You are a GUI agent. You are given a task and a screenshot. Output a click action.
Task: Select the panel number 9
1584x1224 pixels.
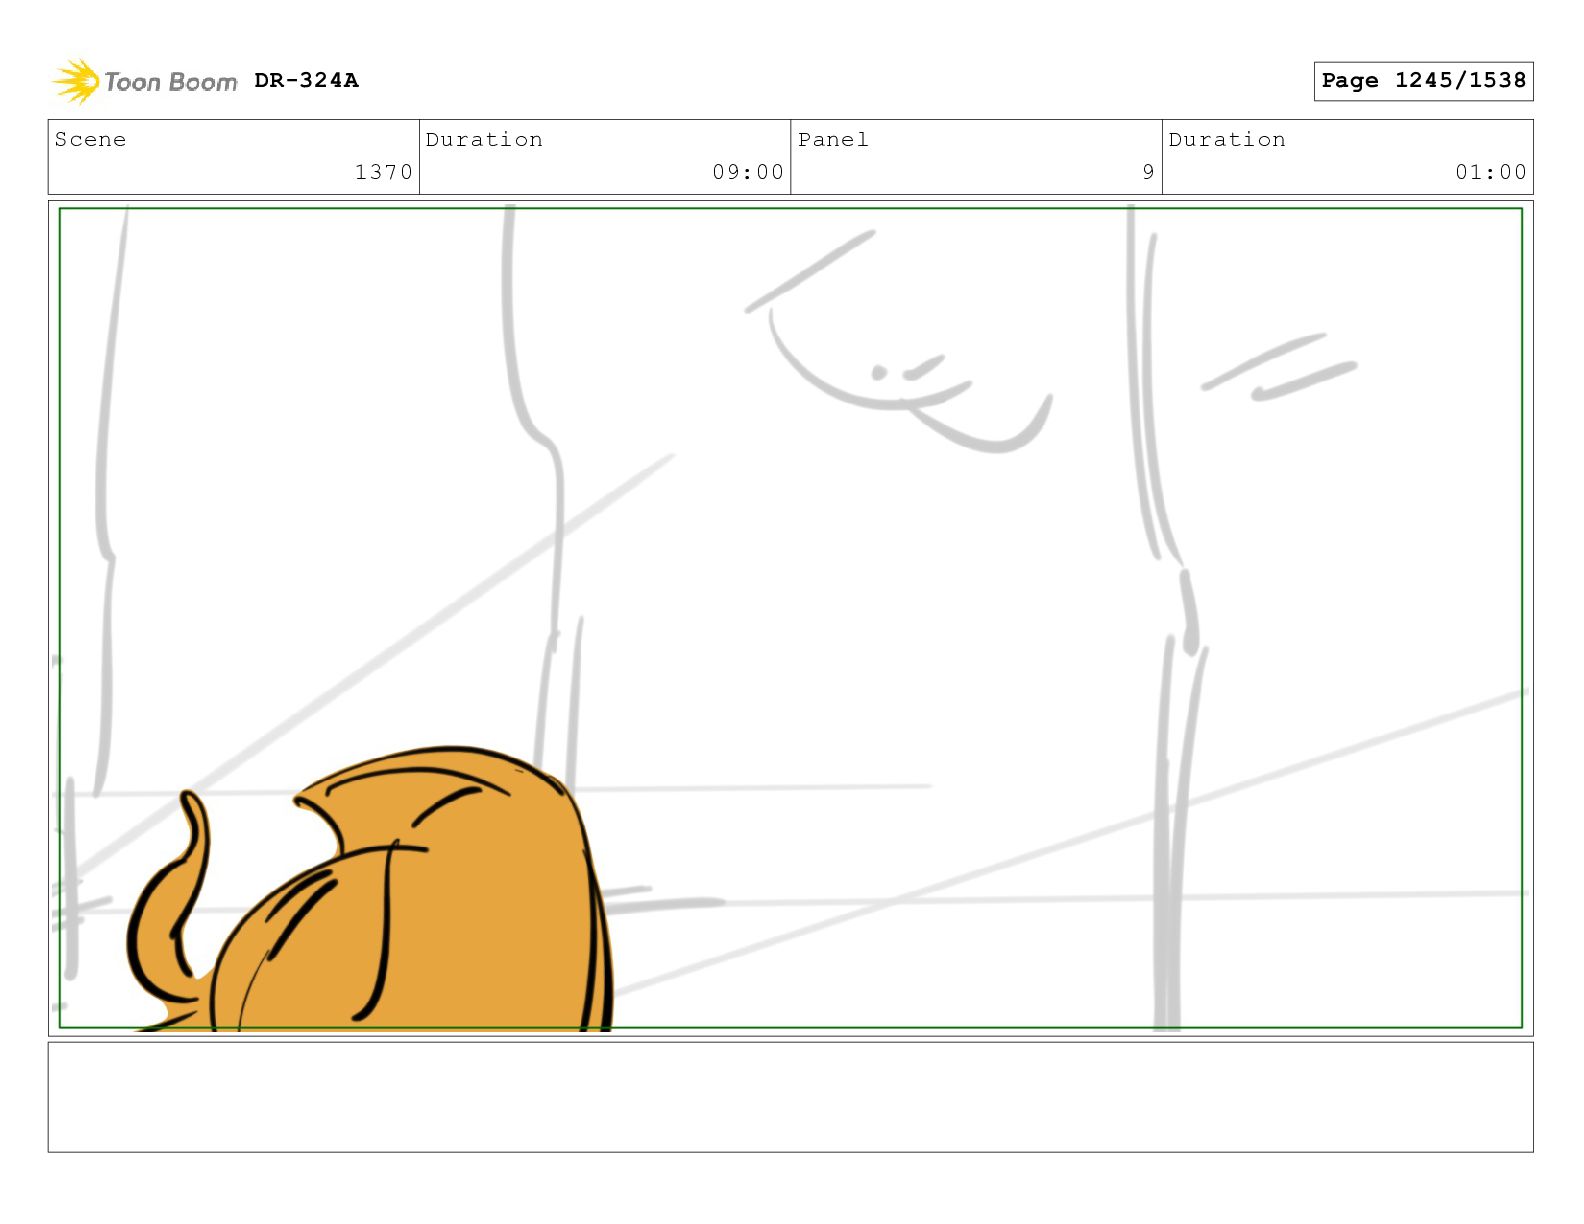(x=1148, y=172)
